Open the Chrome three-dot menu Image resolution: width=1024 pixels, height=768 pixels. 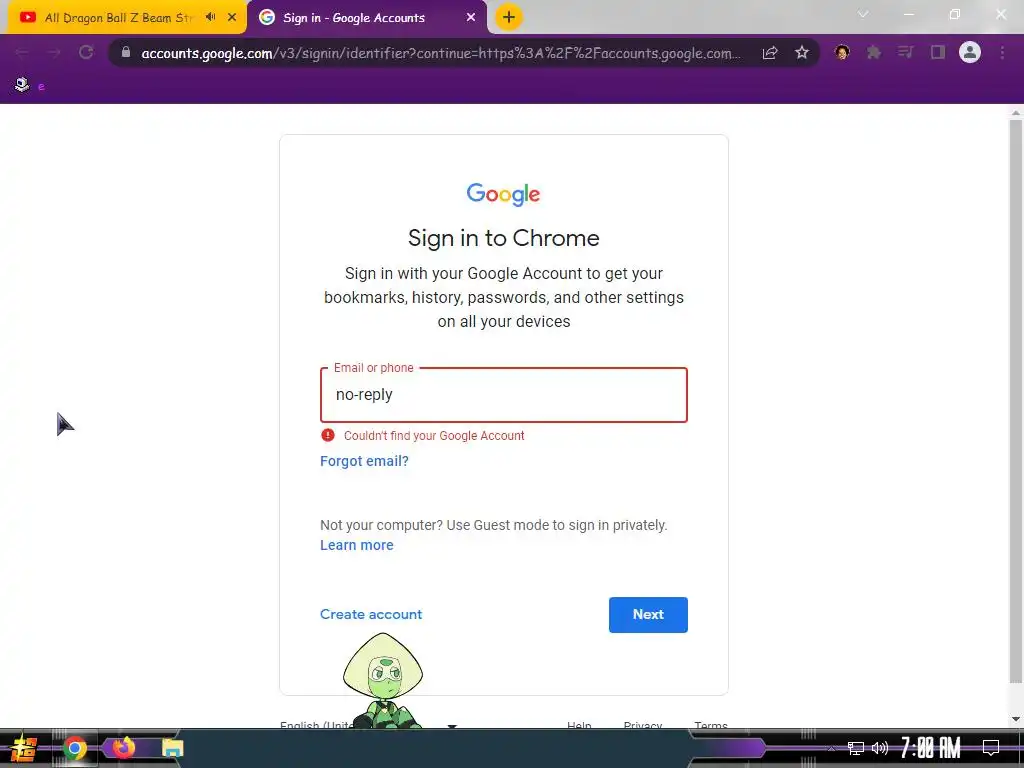point(1002,52)
